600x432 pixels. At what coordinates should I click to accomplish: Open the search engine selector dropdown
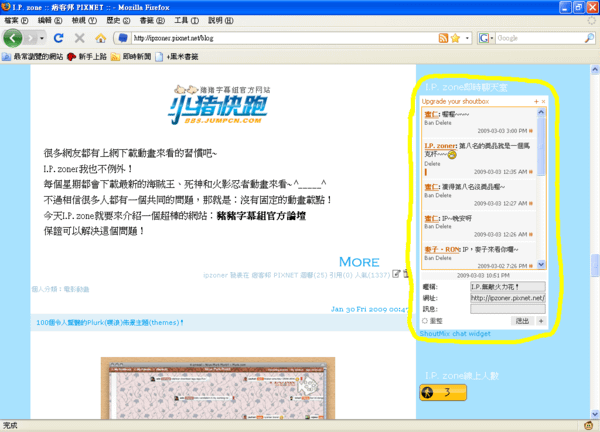tap(492, 38)
